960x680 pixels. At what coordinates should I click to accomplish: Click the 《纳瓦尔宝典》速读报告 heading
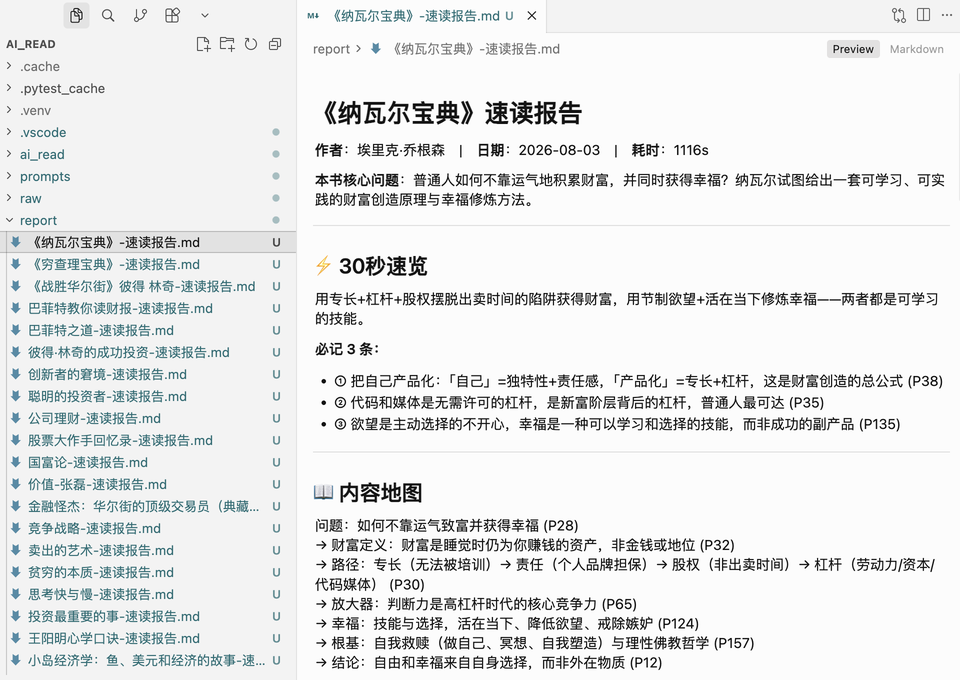coord(448,113)
